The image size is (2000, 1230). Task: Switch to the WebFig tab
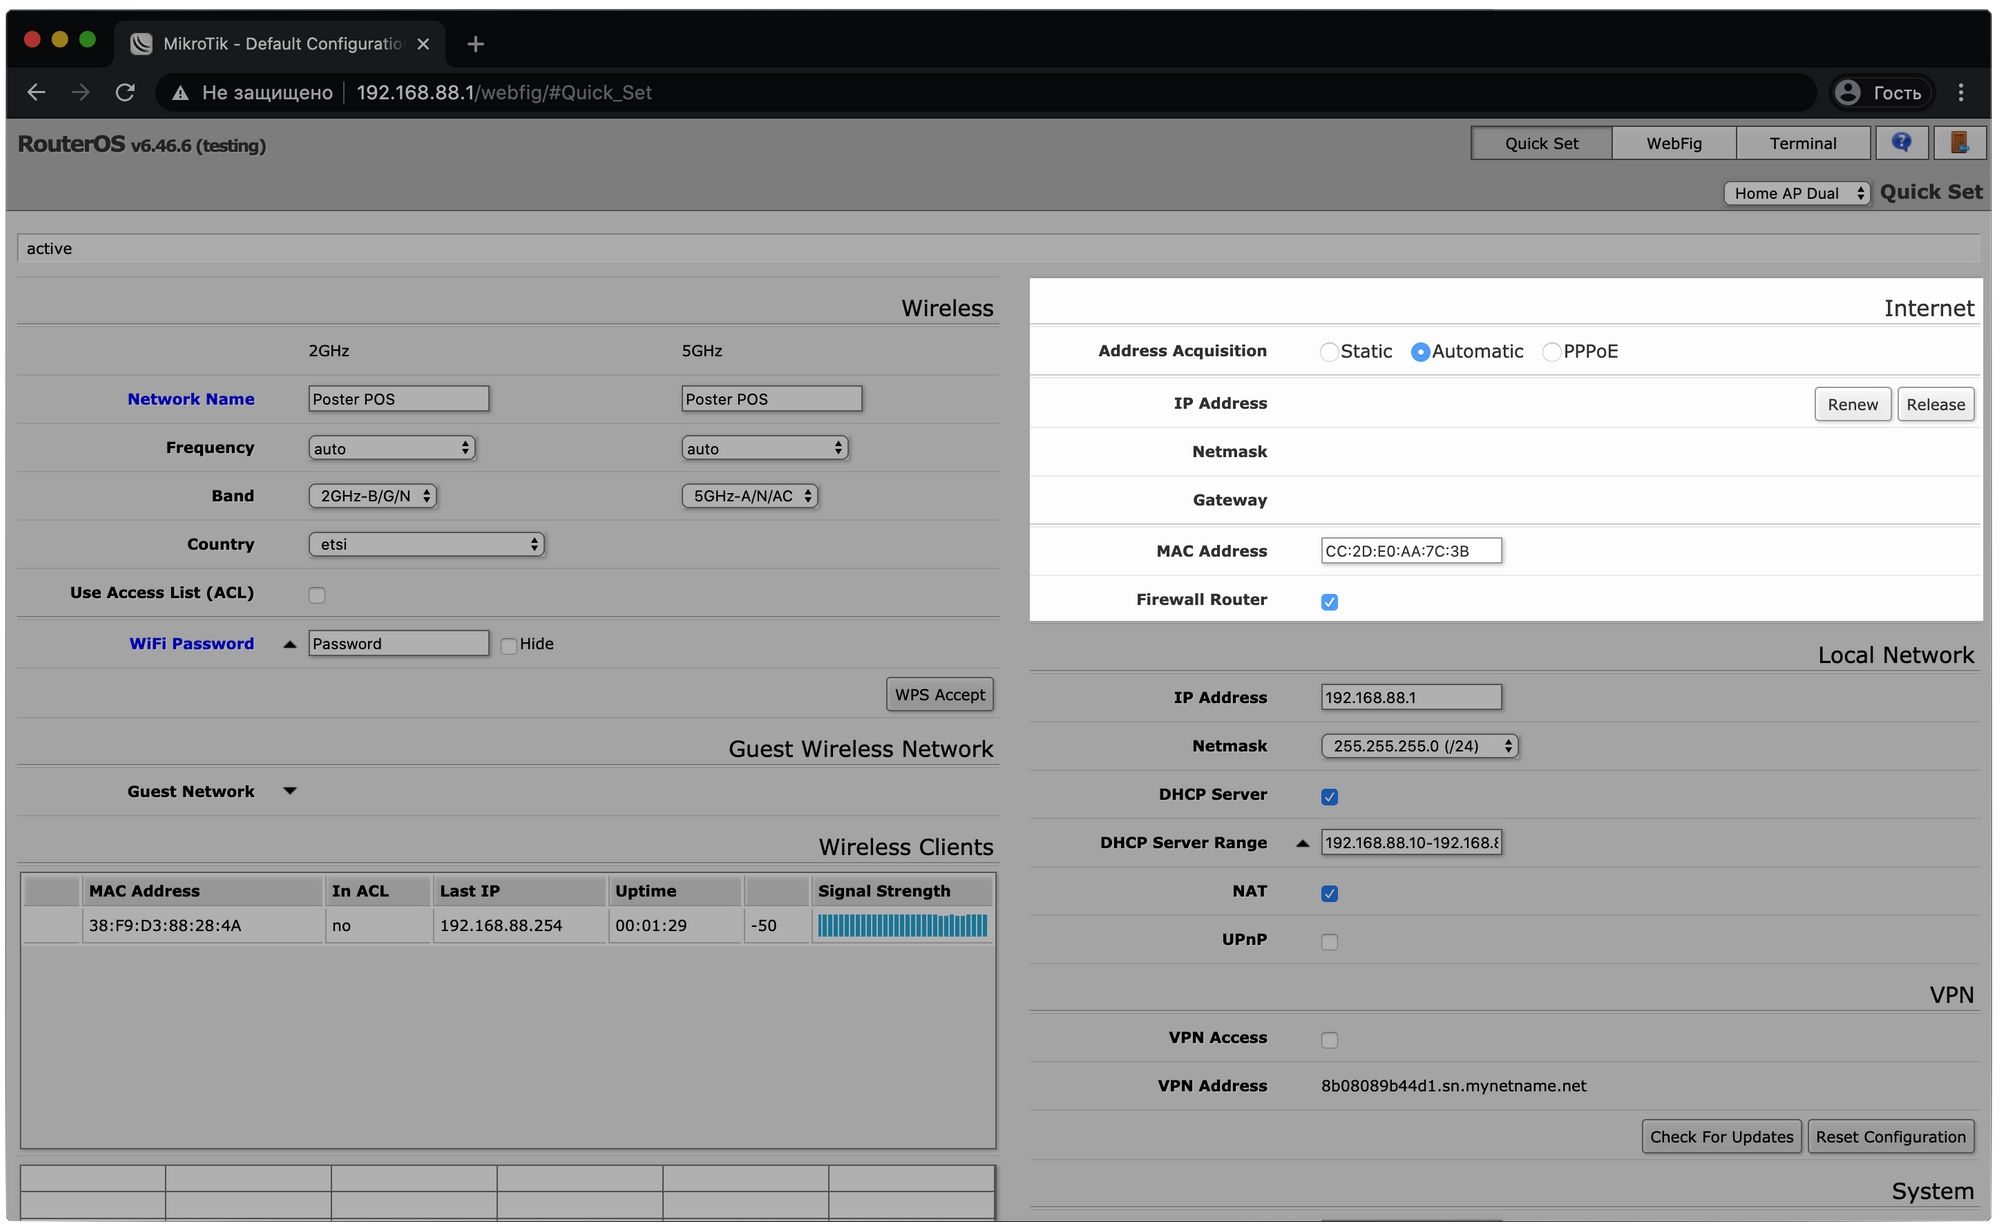(x=1673, y=143)
